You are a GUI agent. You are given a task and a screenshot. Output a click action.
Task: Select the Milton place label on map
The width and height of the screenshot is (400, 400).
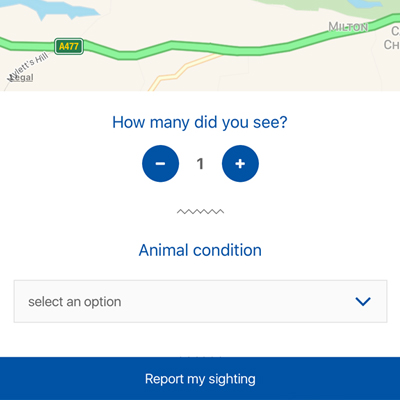click(x=348, y=27)
